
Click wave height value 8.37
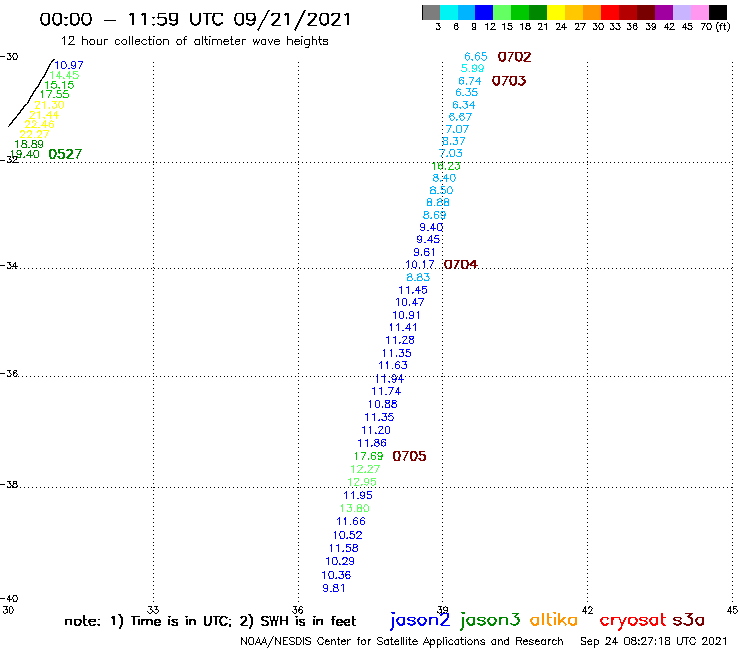click(454, 141)
